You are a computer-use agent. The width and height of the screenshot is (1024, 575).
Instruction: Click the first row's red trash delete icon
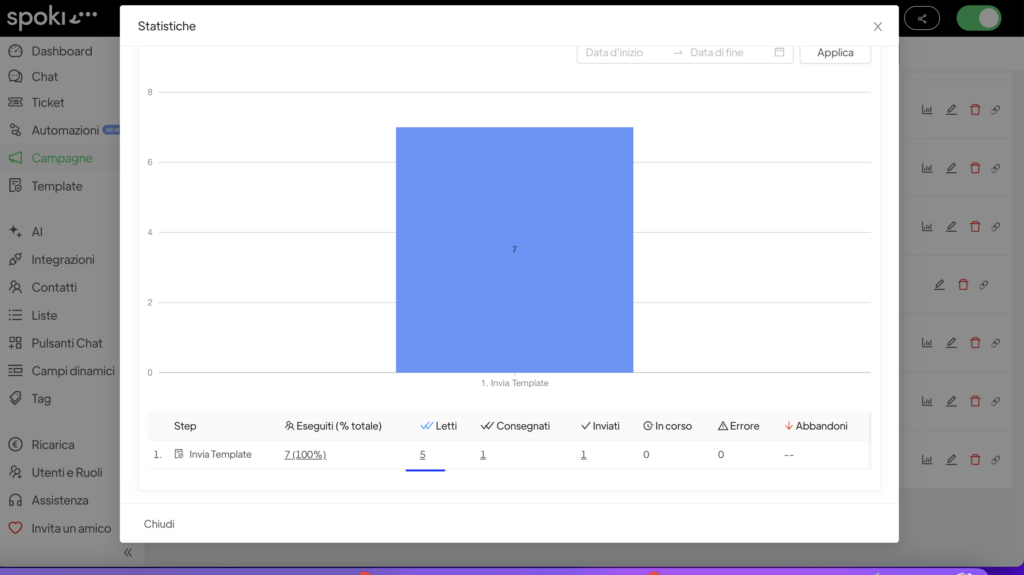click(975, 110)
